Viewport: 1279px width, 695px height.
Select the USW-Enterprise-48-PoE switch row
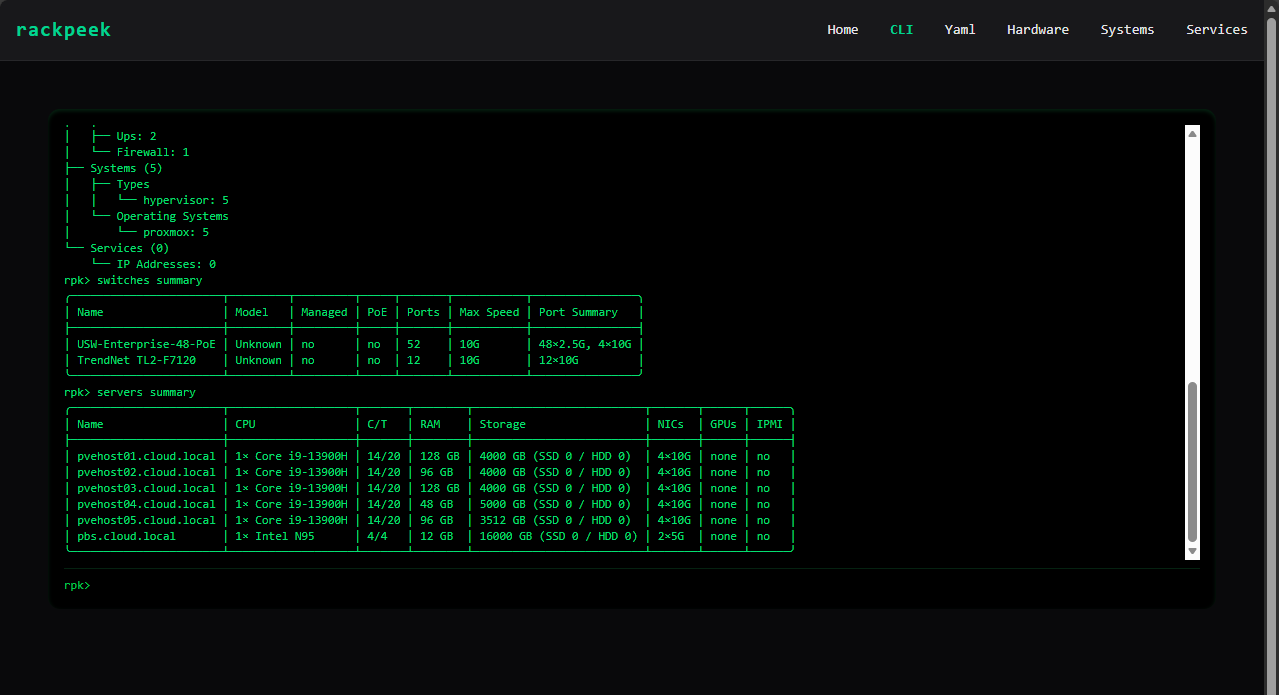point(146,344)
